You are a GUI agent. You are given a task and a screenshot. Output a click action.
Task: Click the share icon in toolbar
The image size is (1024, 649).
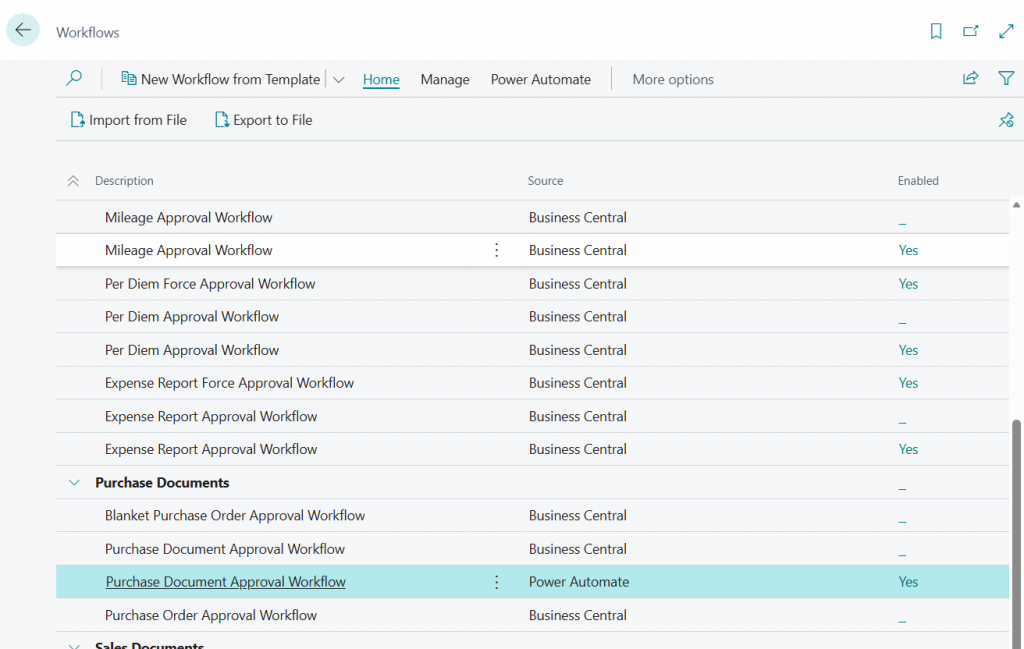tap(970, 79)
